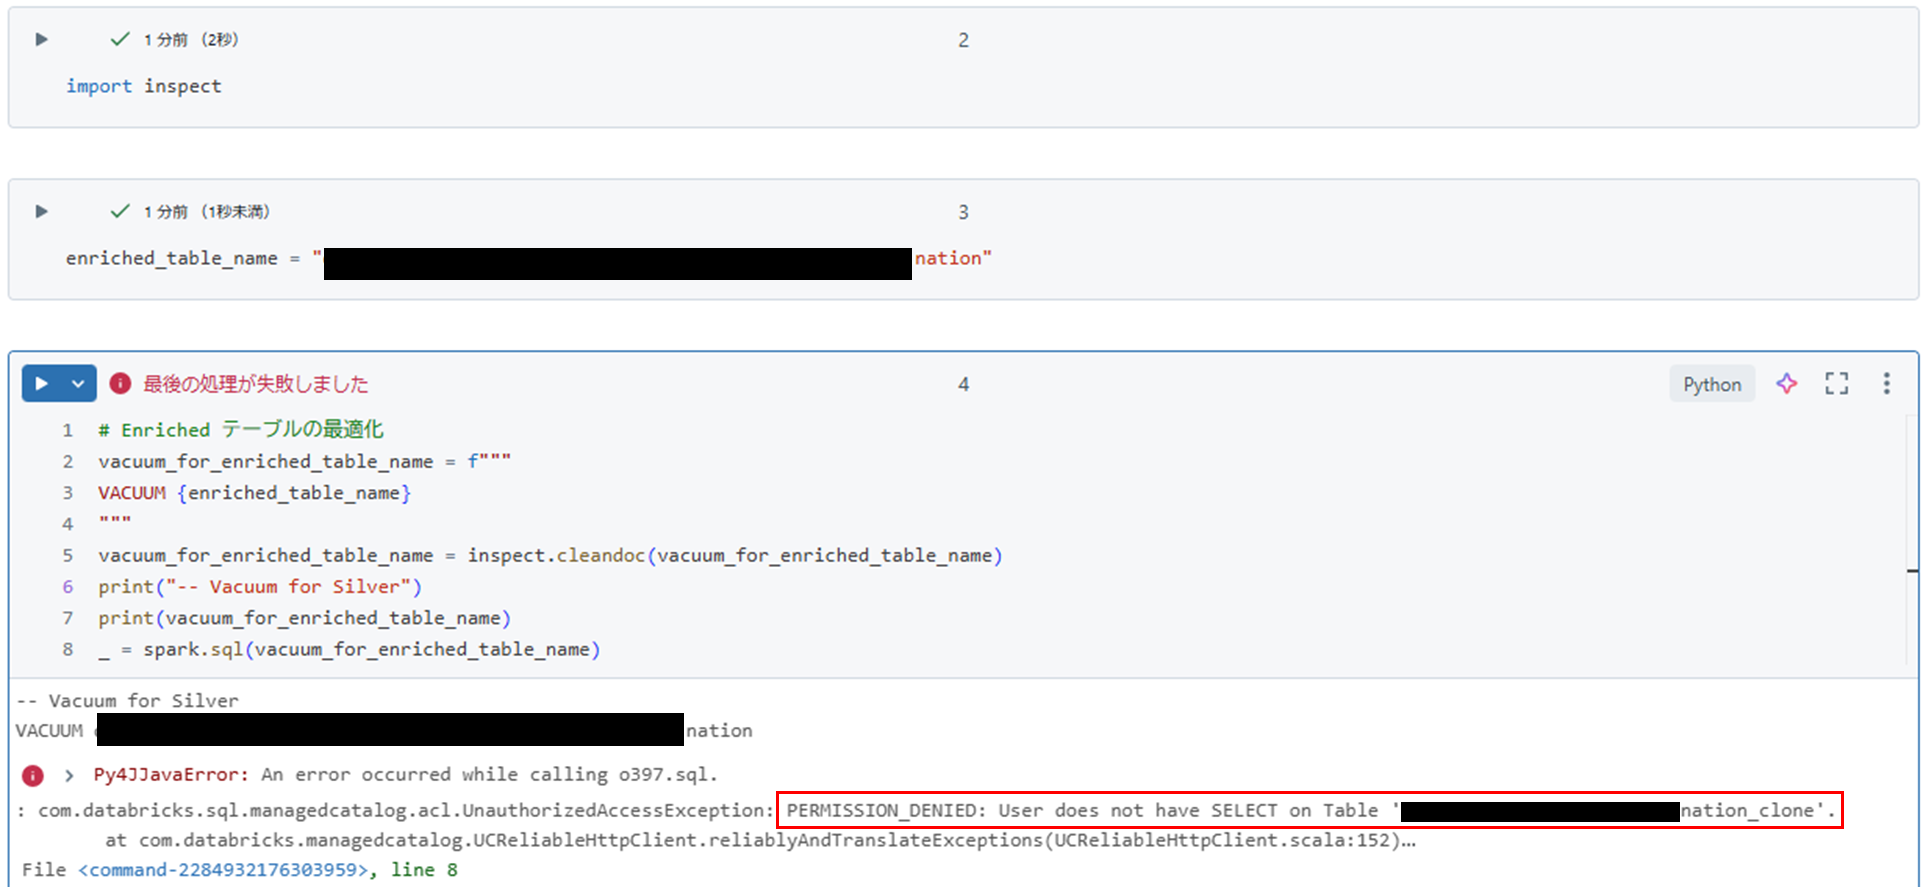Click the inspect.cleandoc code line

[550, 555]
